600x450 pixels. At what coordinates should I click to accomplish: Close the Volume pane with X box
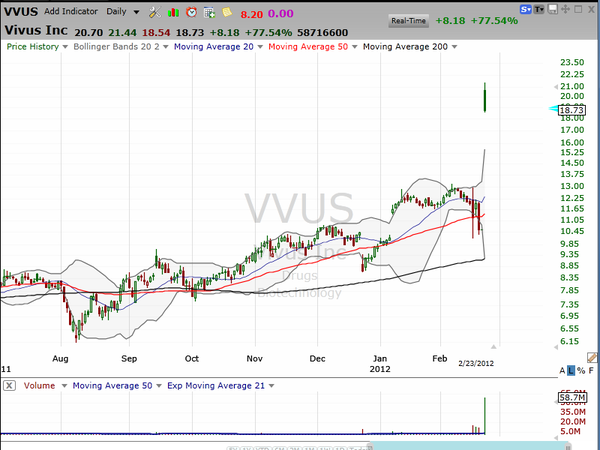(x=9, y=385)
